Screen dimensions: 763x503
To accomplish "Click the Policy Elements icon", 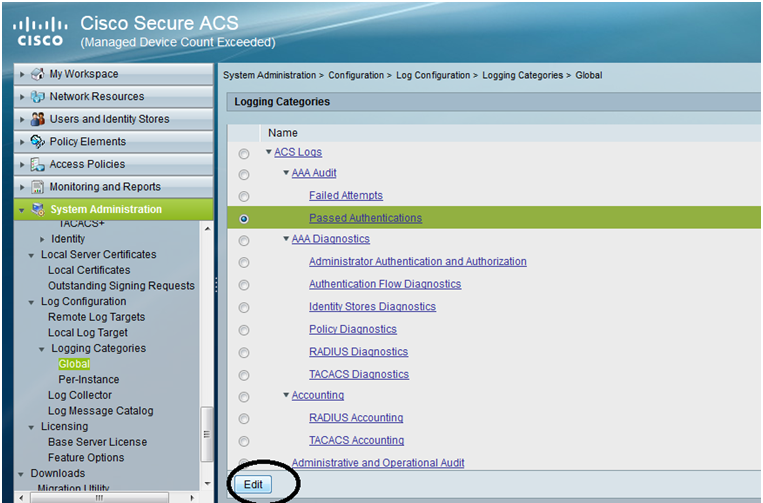I will pos(37,142).
